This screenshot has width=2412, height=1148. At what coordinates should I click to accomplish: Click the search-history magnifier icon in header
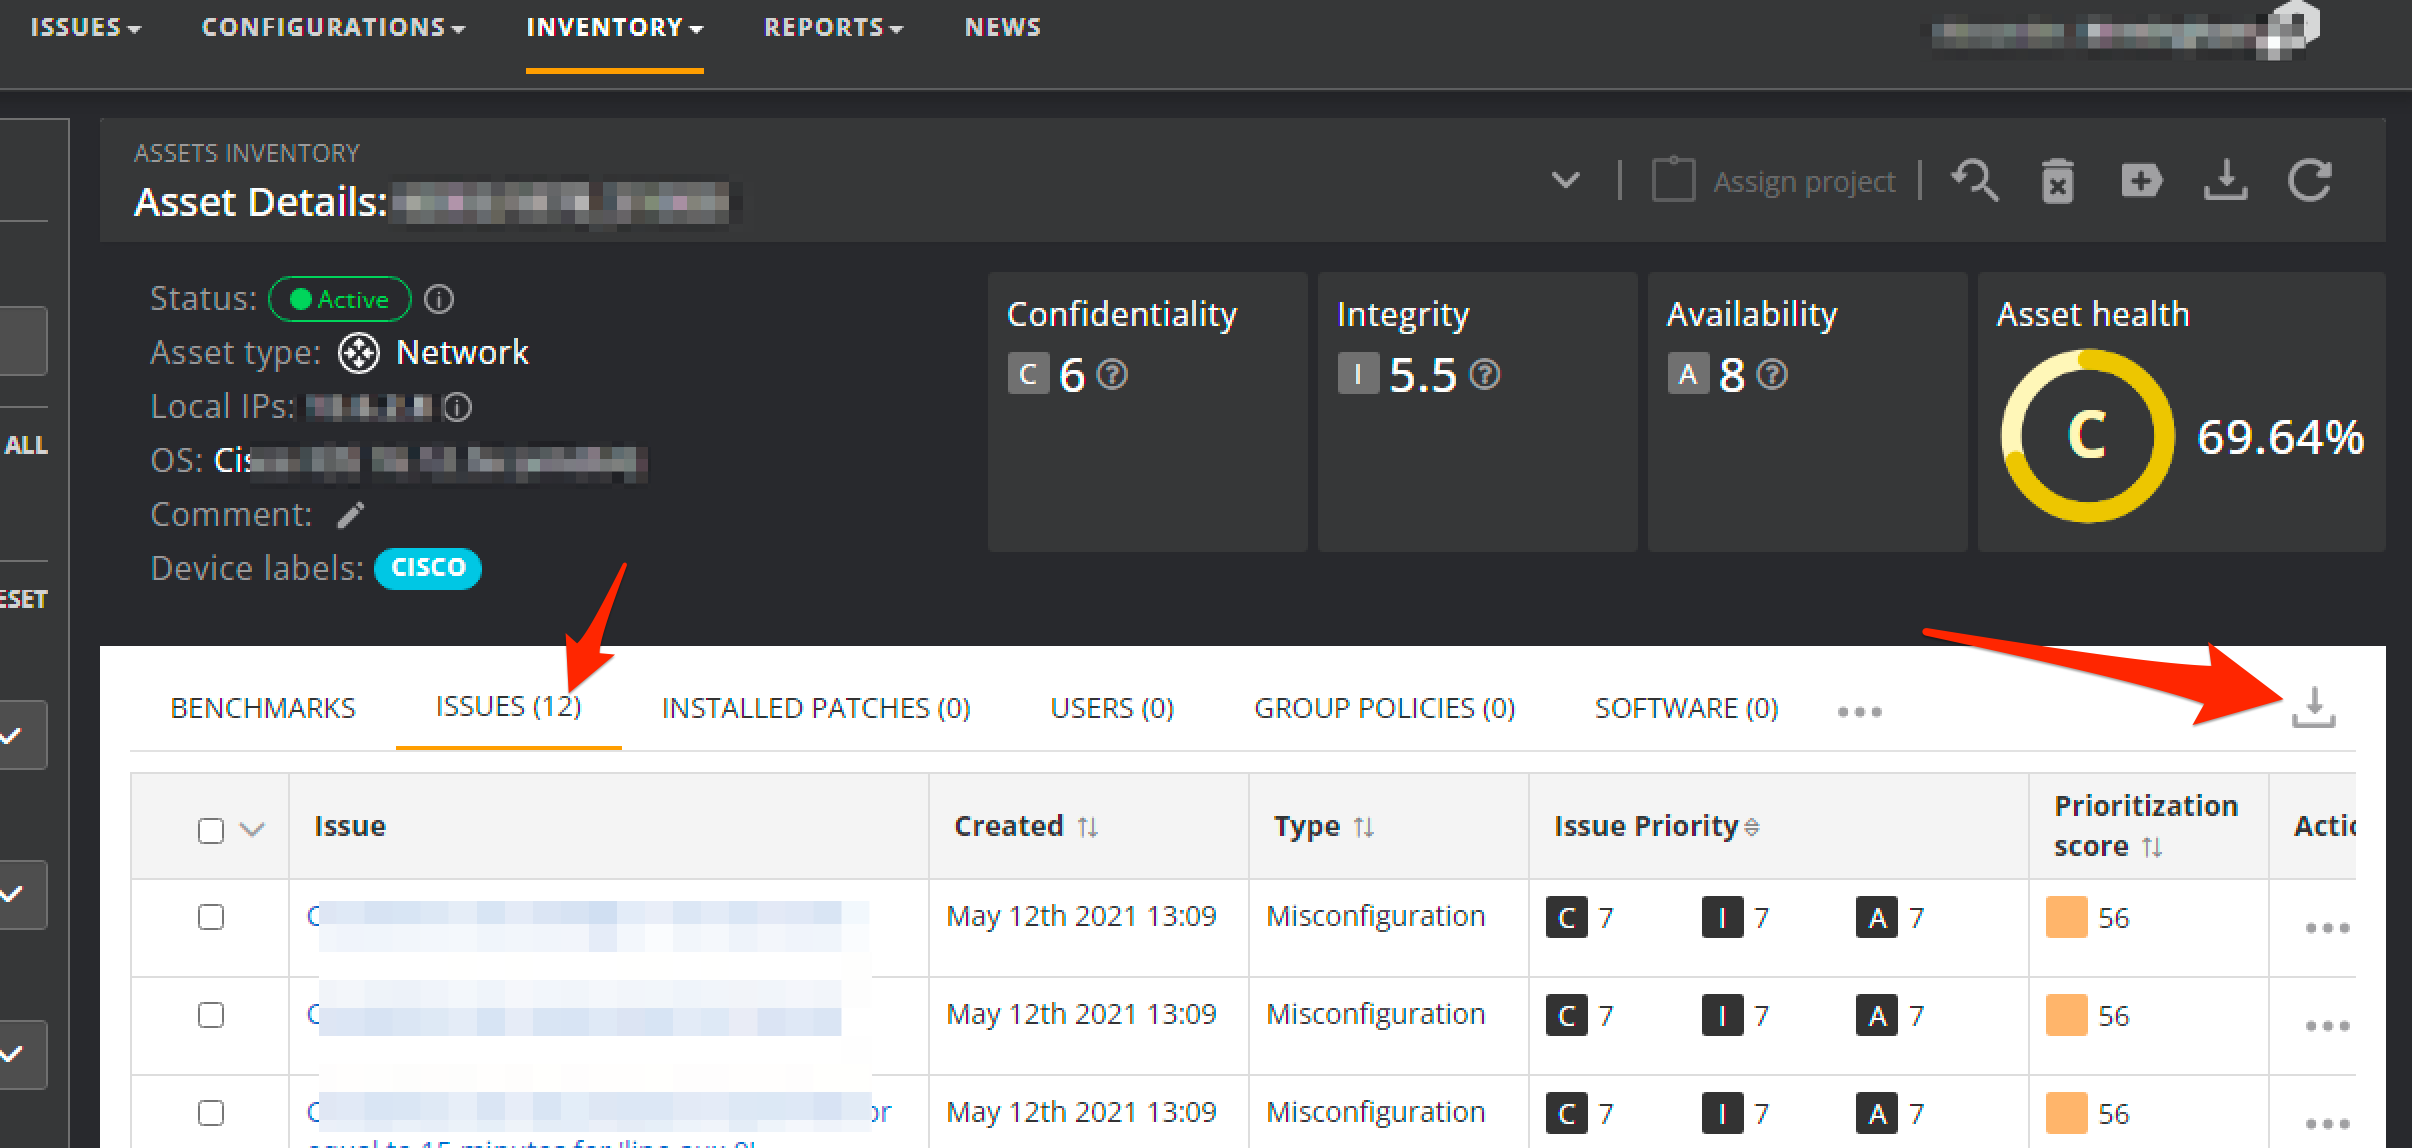tap(1975, 181)
